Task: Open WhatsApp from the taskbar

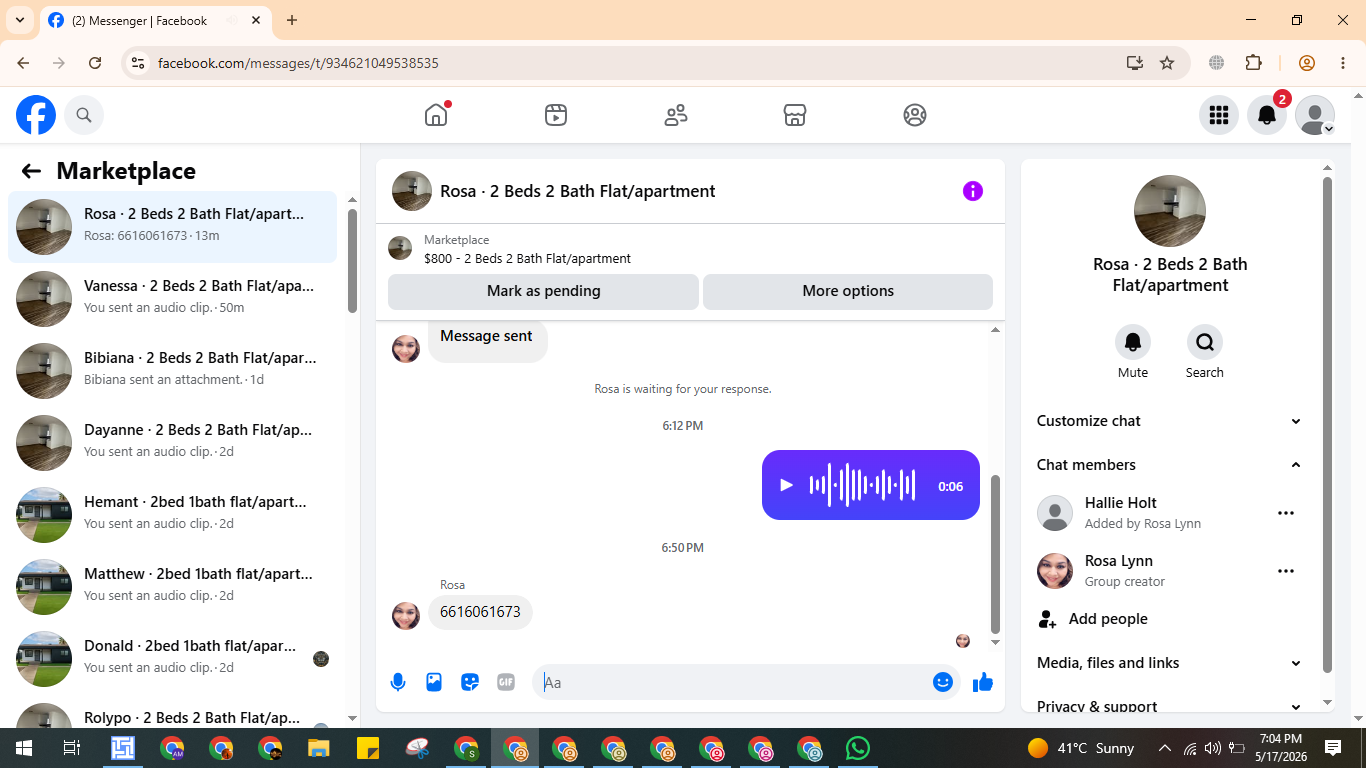Action: (x=858, y=748)
